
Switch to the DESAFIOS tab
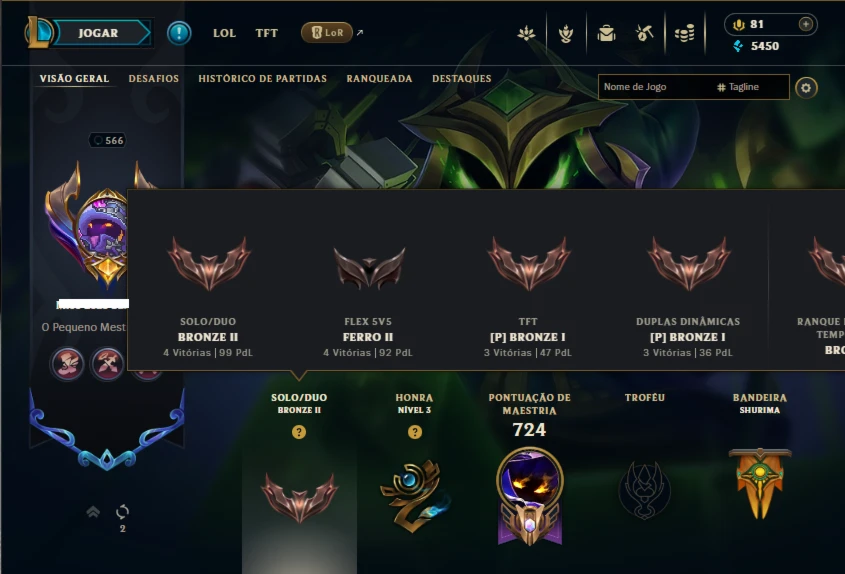click(154, 79)
